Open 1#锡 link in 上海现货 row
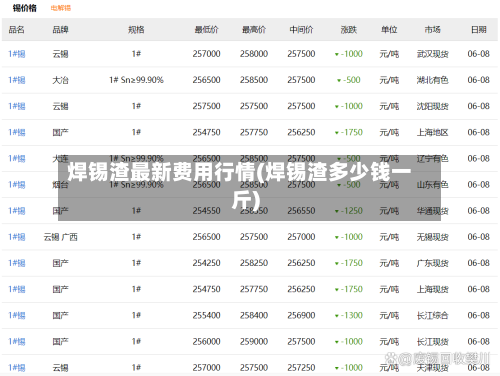 [17, 289]
